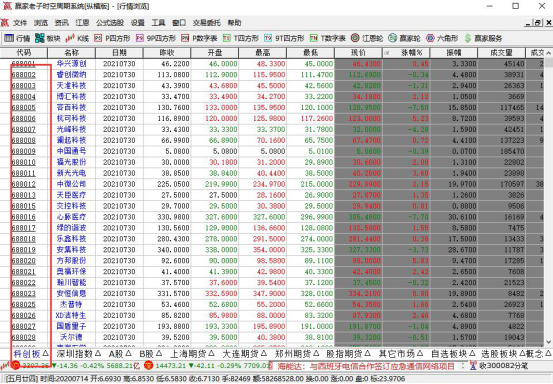Open the 行情 quotes view in toolbar
This screenshot has width=553, height=384.
[x=17, y=38]
